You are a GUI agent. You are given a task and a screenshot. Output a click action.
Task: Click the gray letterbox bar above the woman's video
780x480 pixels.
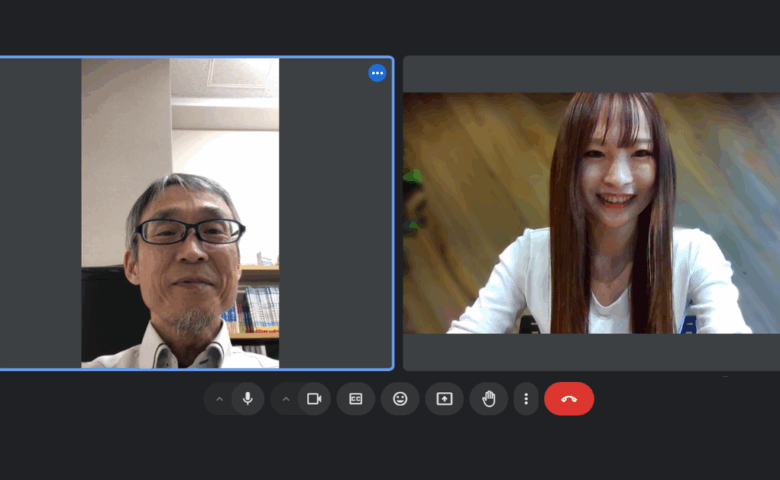click(590, 74)
